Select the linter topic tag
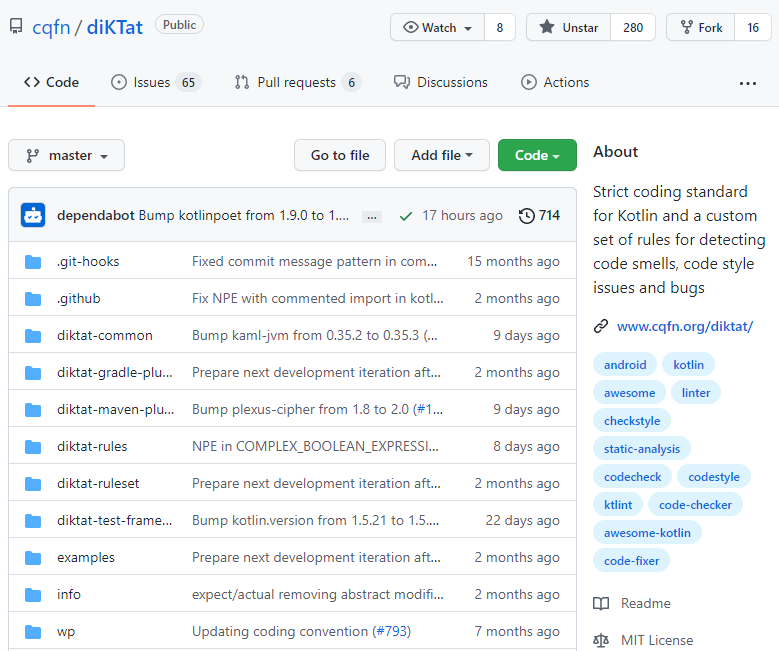 [696, 393]
